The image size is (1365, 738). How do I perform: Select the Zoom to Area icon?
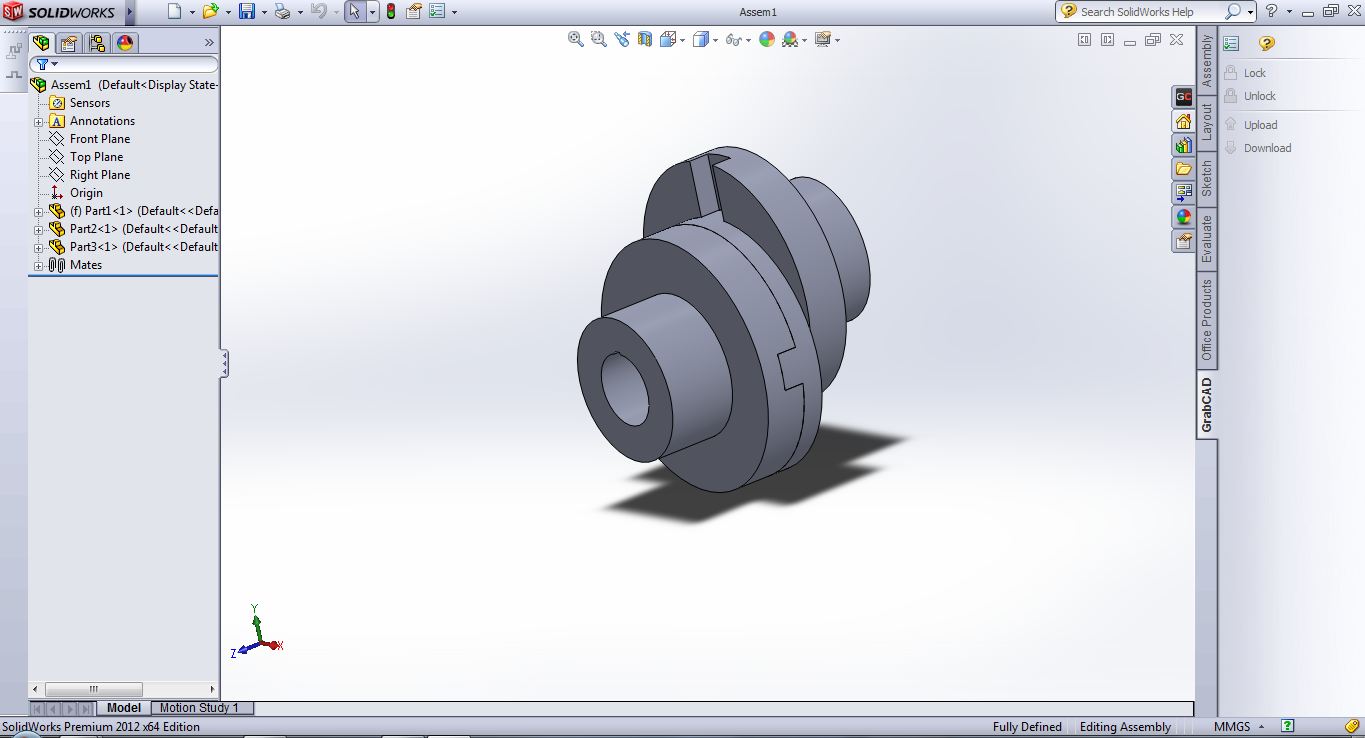[x=598, y=39]
